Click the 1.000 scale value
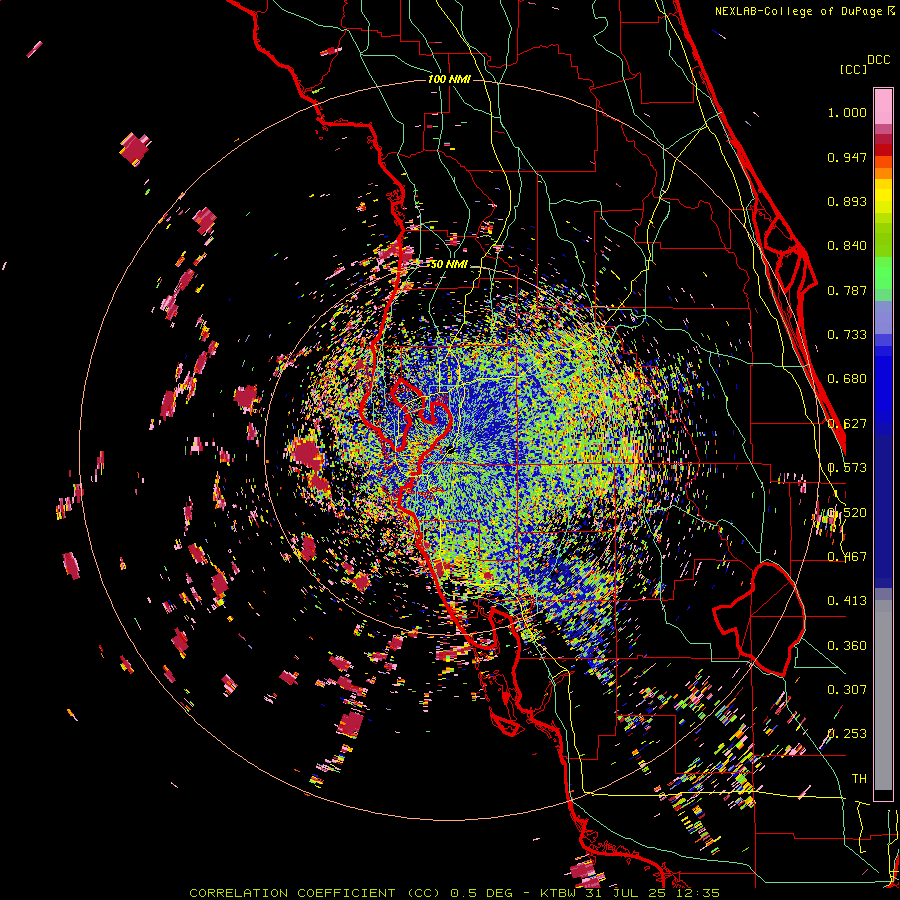The height and width of the screenshot is (900, 900). tap(847, 112)
